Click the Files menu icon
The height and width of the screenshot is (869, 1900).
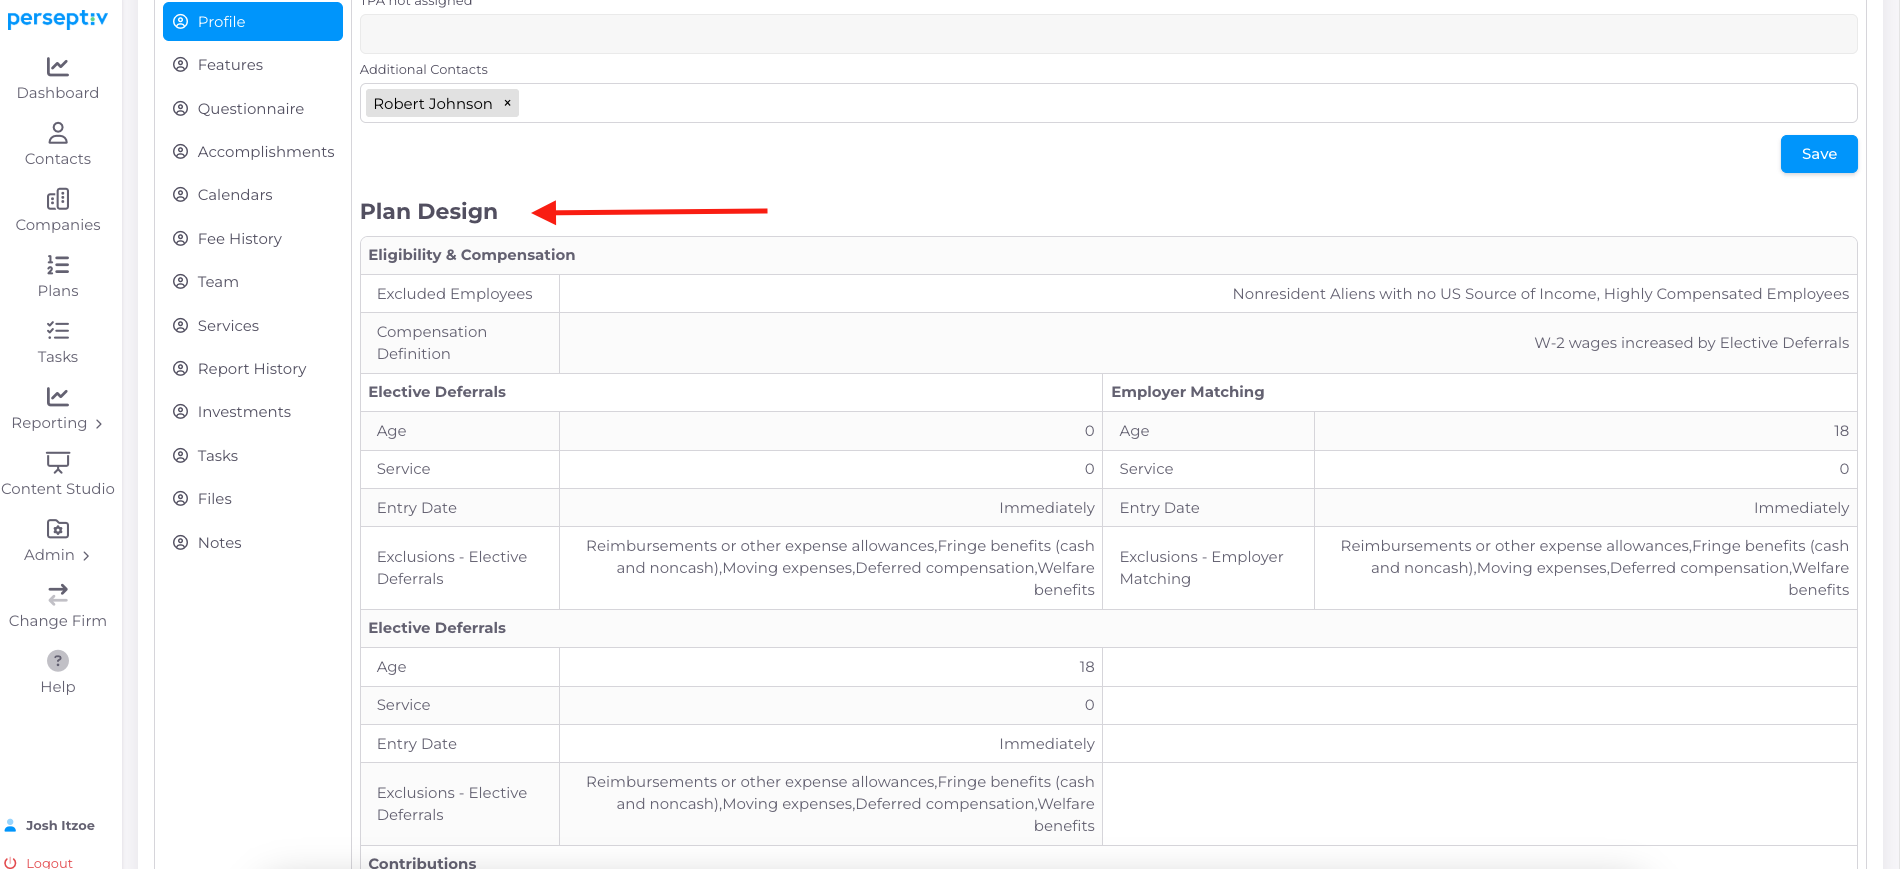point(181,499)
